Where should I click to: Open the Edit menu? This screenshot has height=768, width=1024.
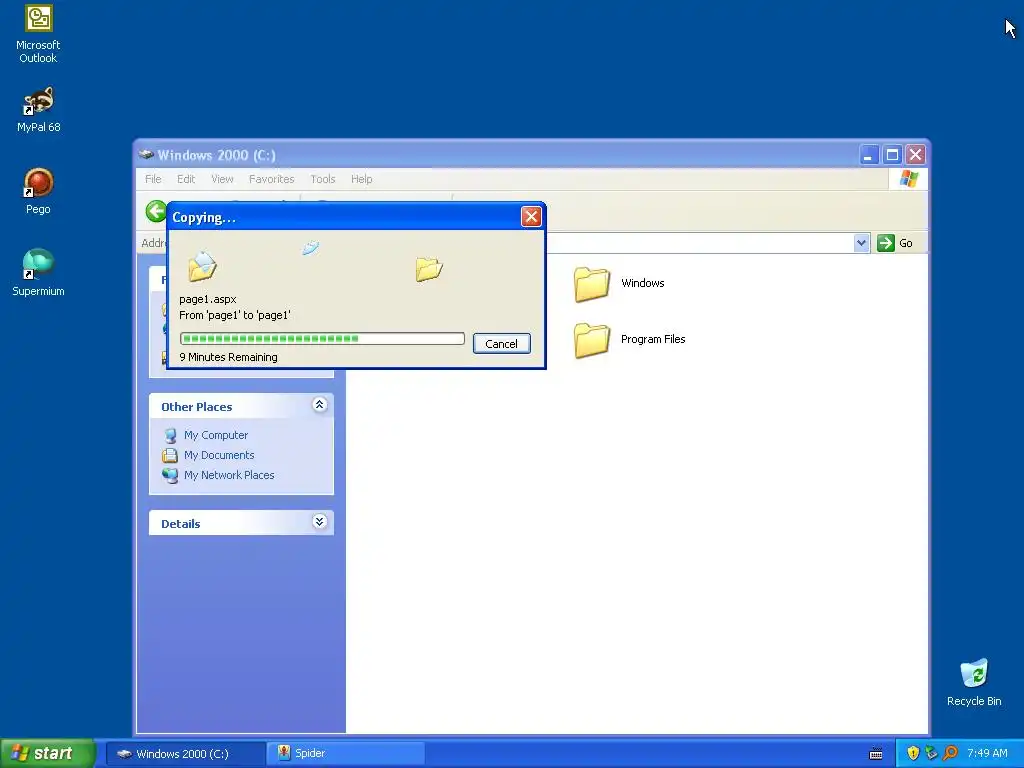[185, 179]
